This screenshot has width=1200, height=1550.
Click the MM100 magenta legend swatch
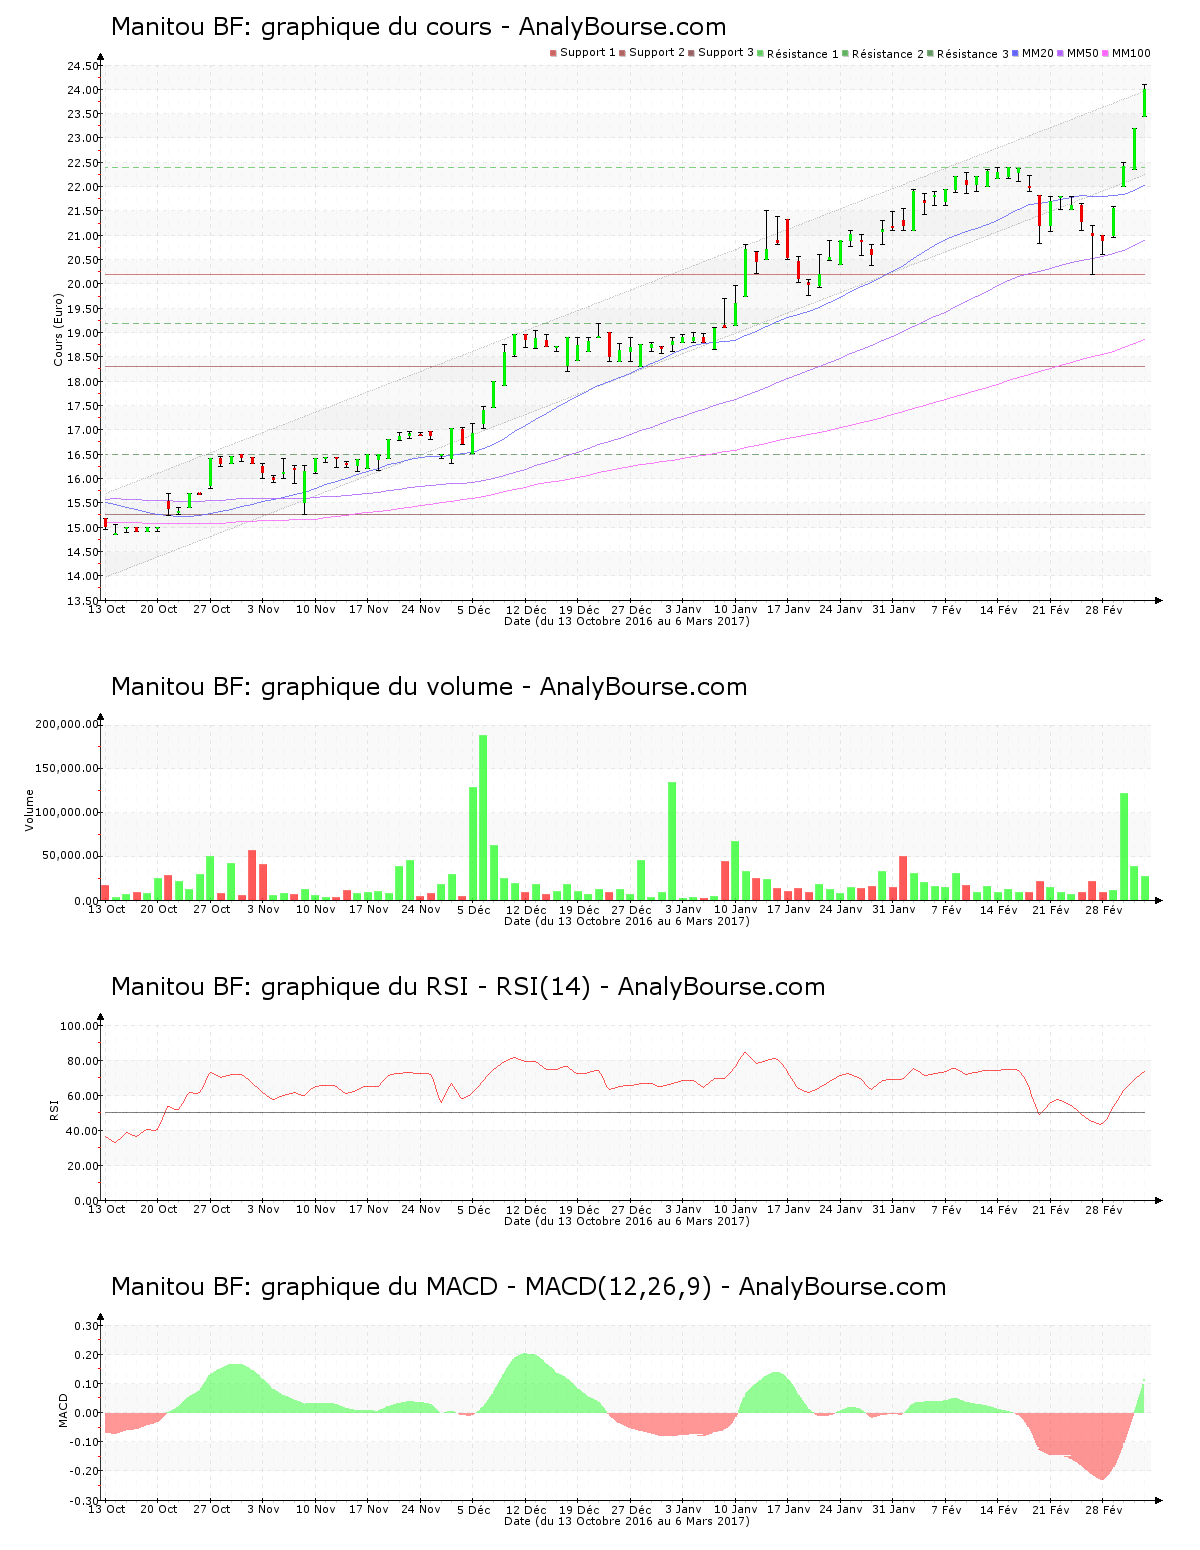point(1106,53)
